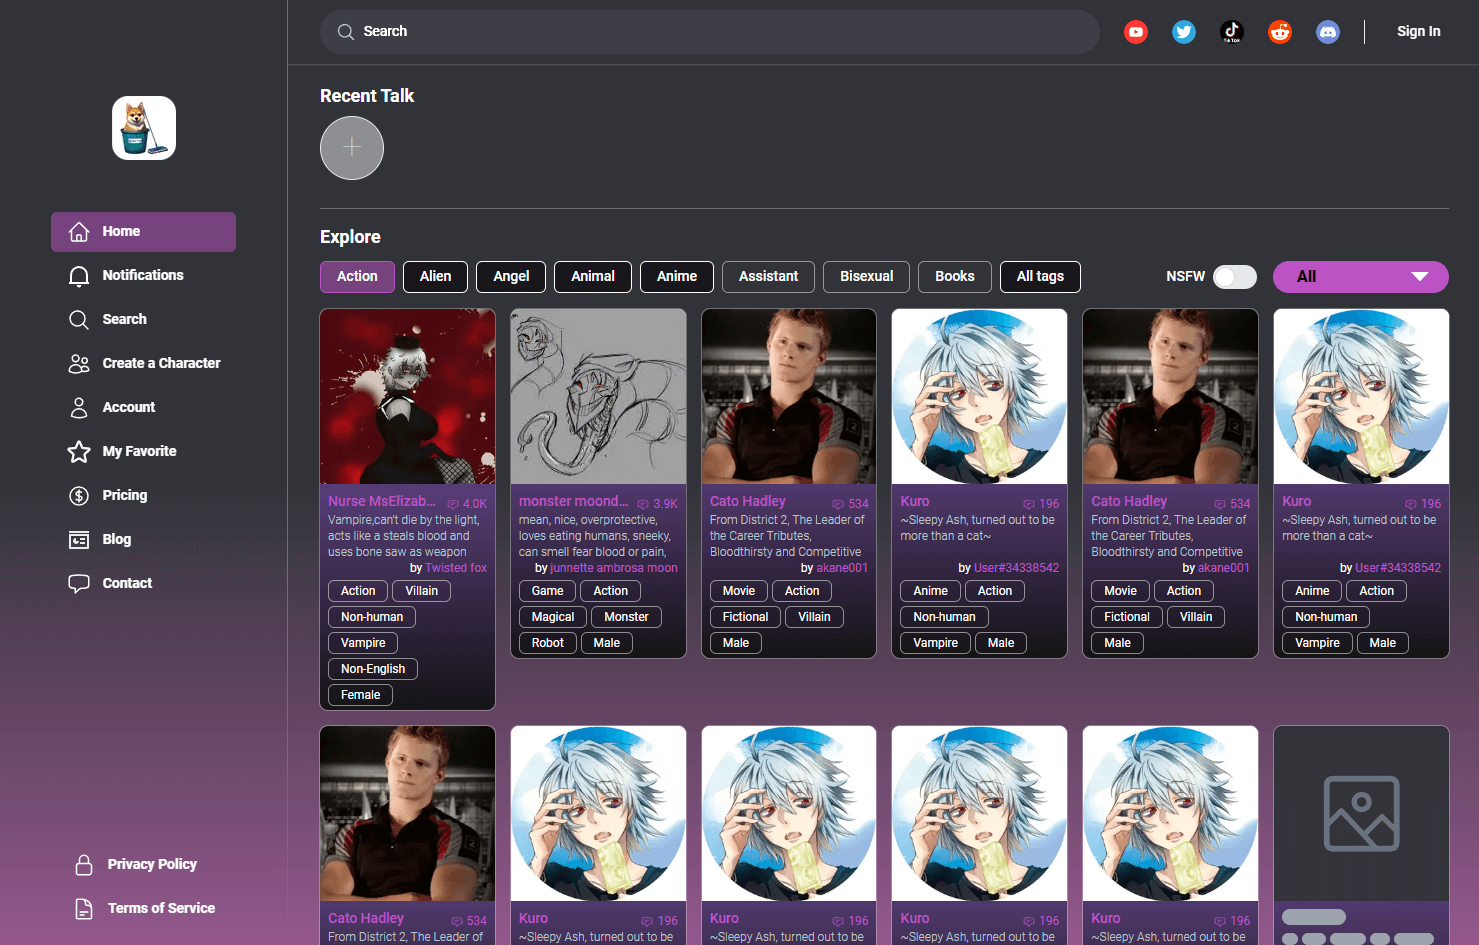1479x945 pixels.
Task: Open the All tags list
Action: pos(1039,277)
